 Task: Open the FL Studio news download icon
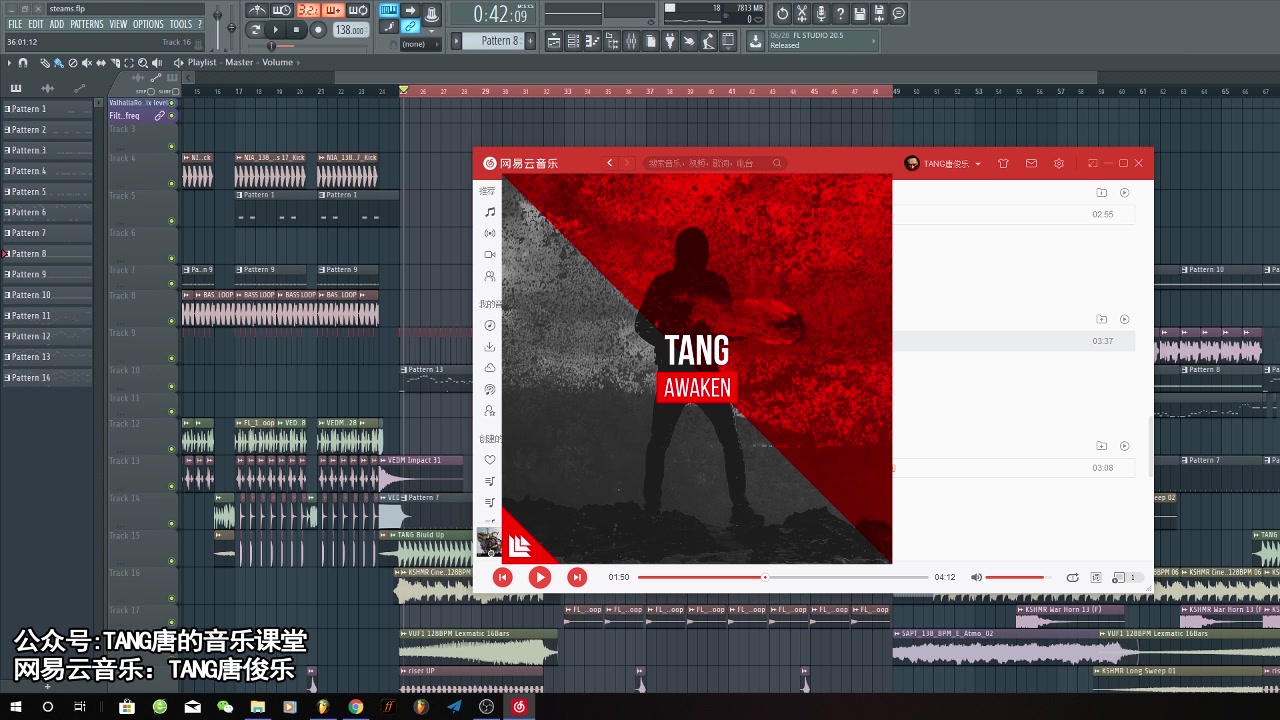(755, 41)
